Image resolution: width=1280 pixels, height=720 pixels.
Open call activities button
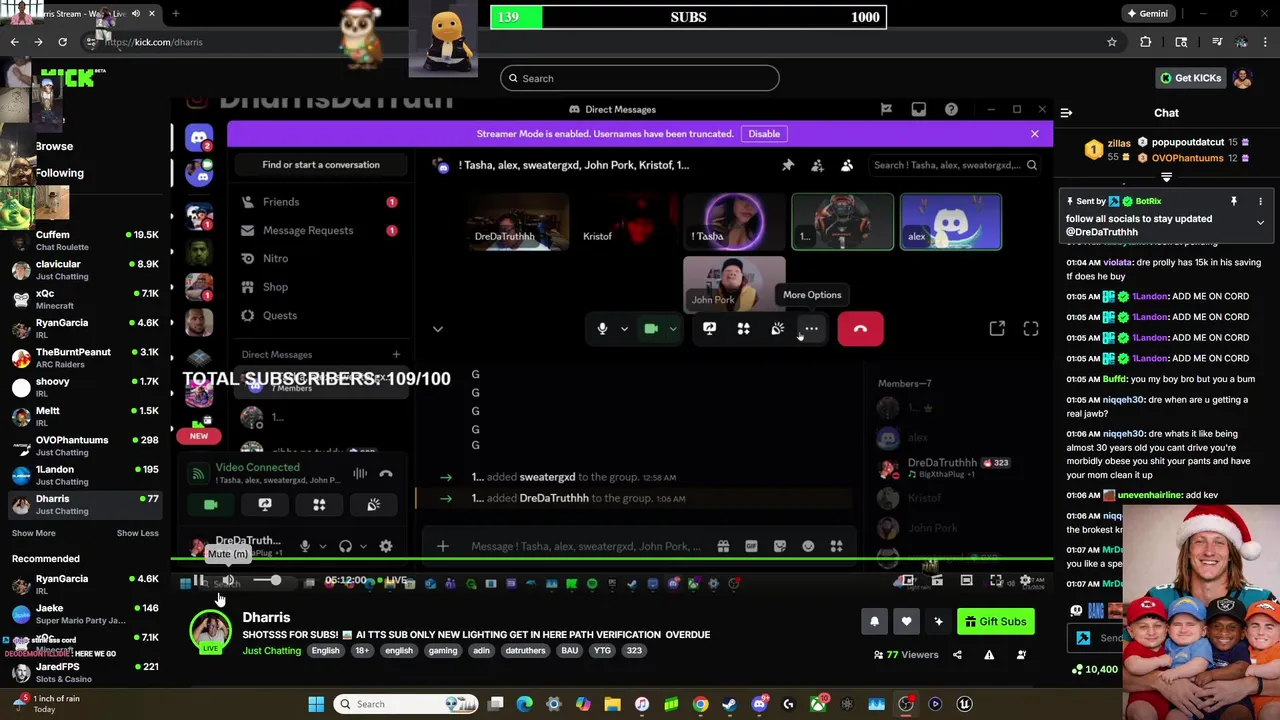coord(743,329)
